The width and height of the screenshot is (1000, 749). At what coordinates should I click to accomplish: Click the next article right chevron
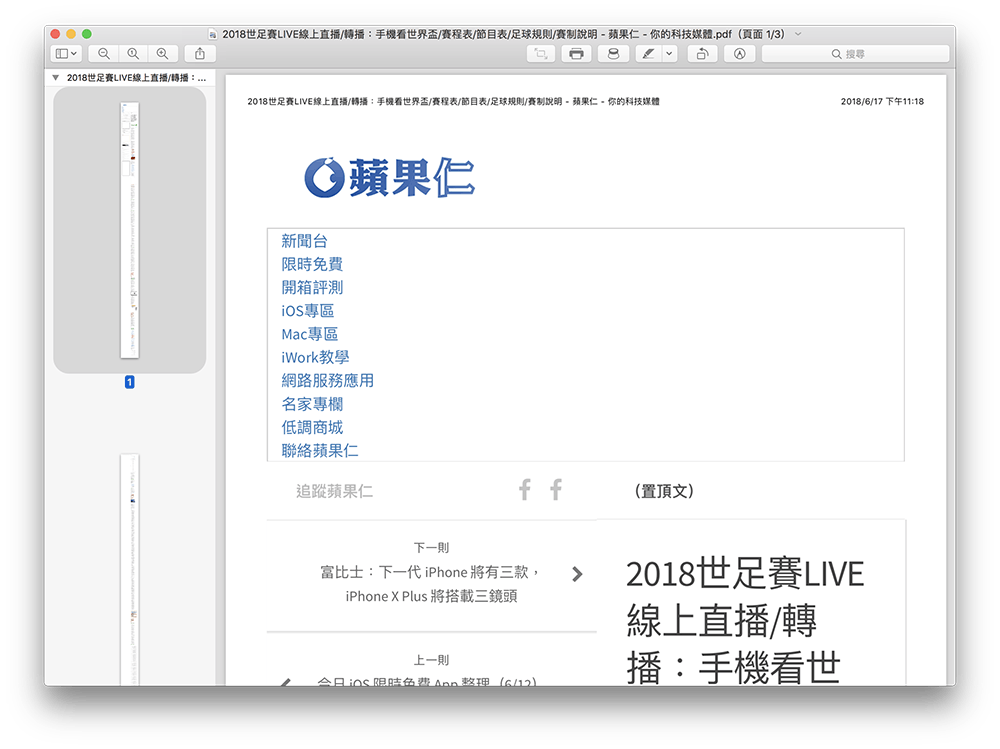tap(577, 574)
